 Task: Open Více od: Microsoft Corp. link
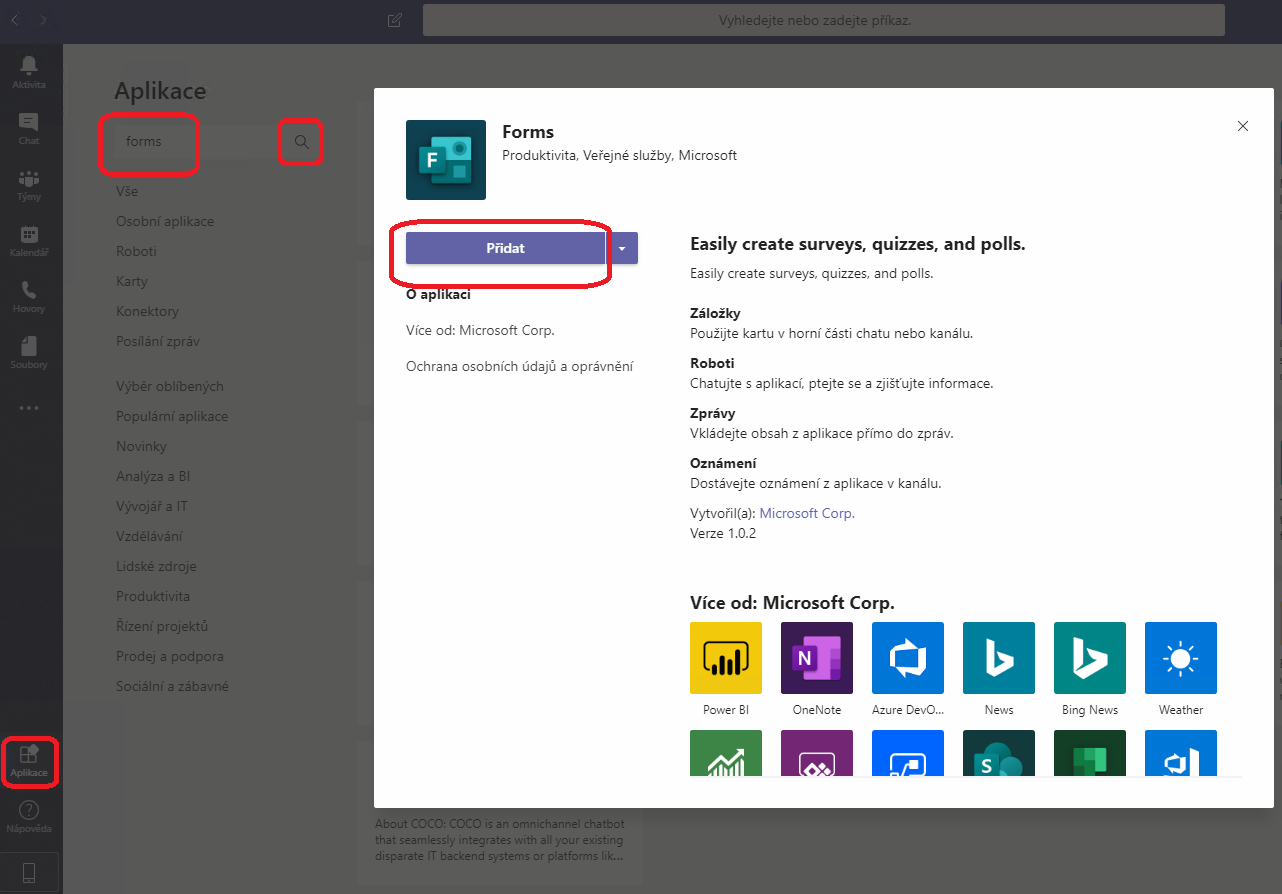point(480,330)
